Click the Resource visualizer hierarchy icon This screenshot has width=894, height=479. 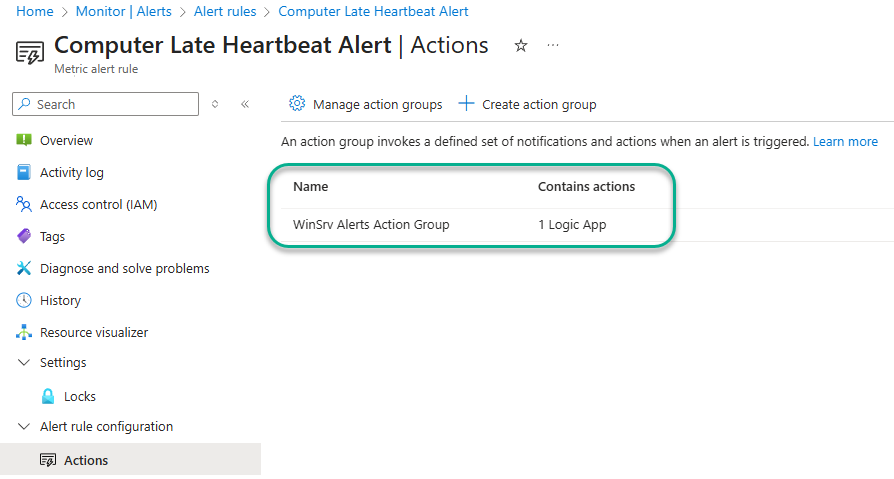click(24, 332)
